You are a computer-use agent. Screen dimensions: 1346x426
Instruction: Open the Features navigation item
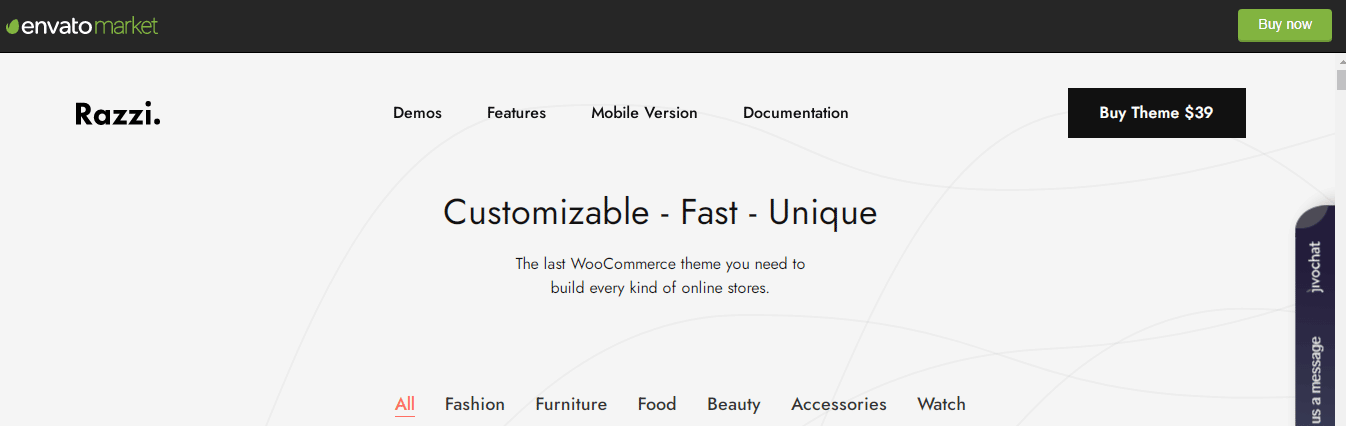tap(516, 113)
